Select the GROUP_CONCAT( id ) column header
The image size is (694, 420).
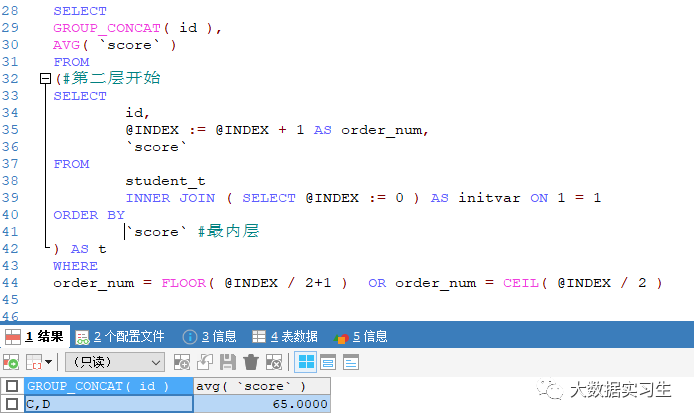pos(109,386)
